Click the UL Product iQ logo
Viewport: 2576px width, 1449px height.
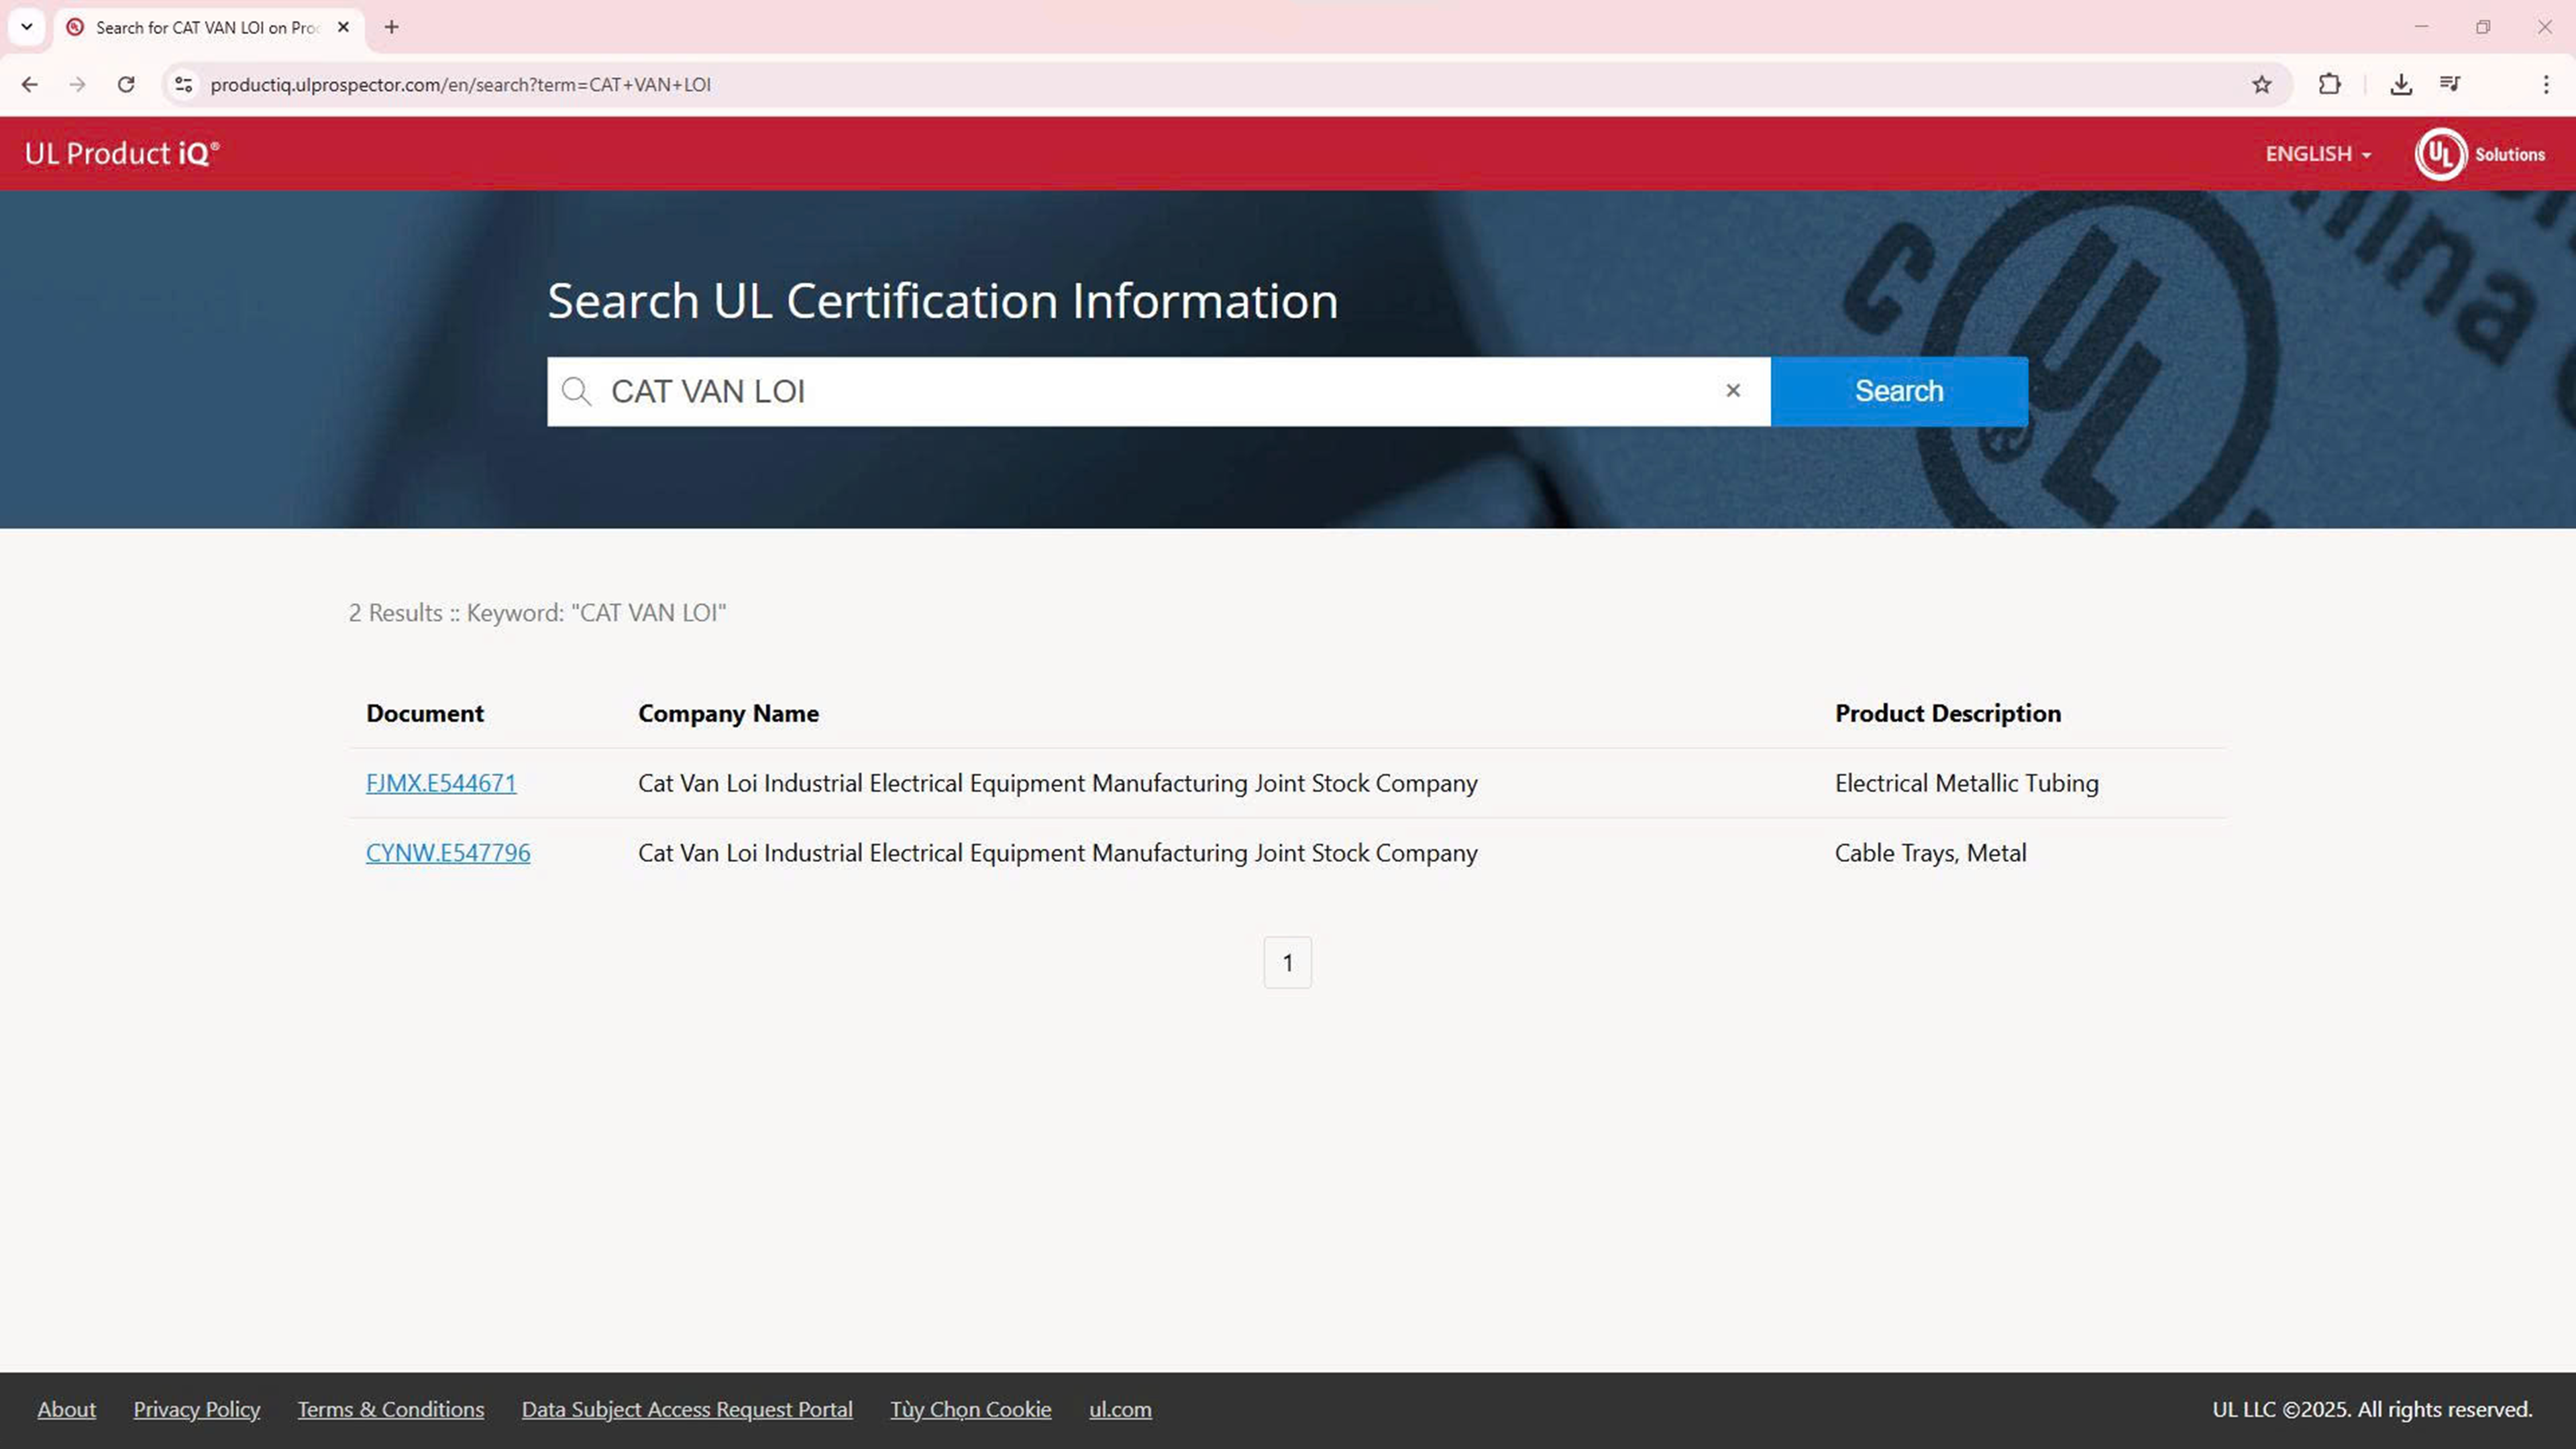pos(122,154)
